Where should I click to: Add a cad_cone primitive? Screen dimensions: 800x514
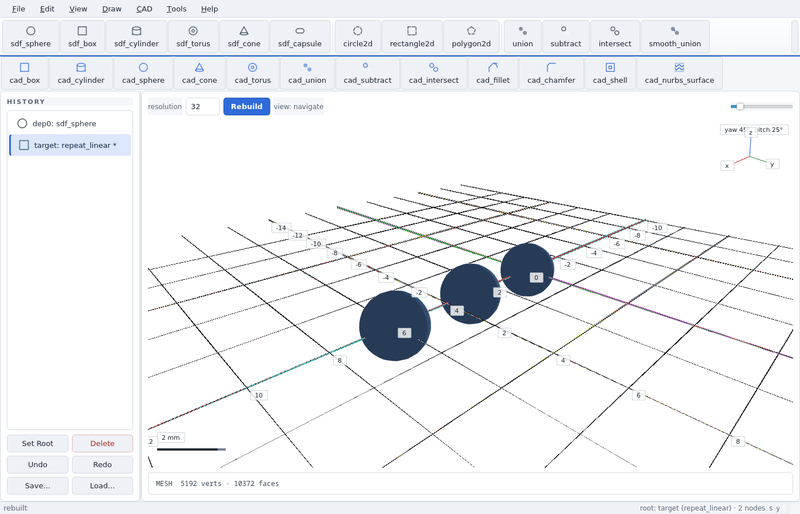click(199, 74)
